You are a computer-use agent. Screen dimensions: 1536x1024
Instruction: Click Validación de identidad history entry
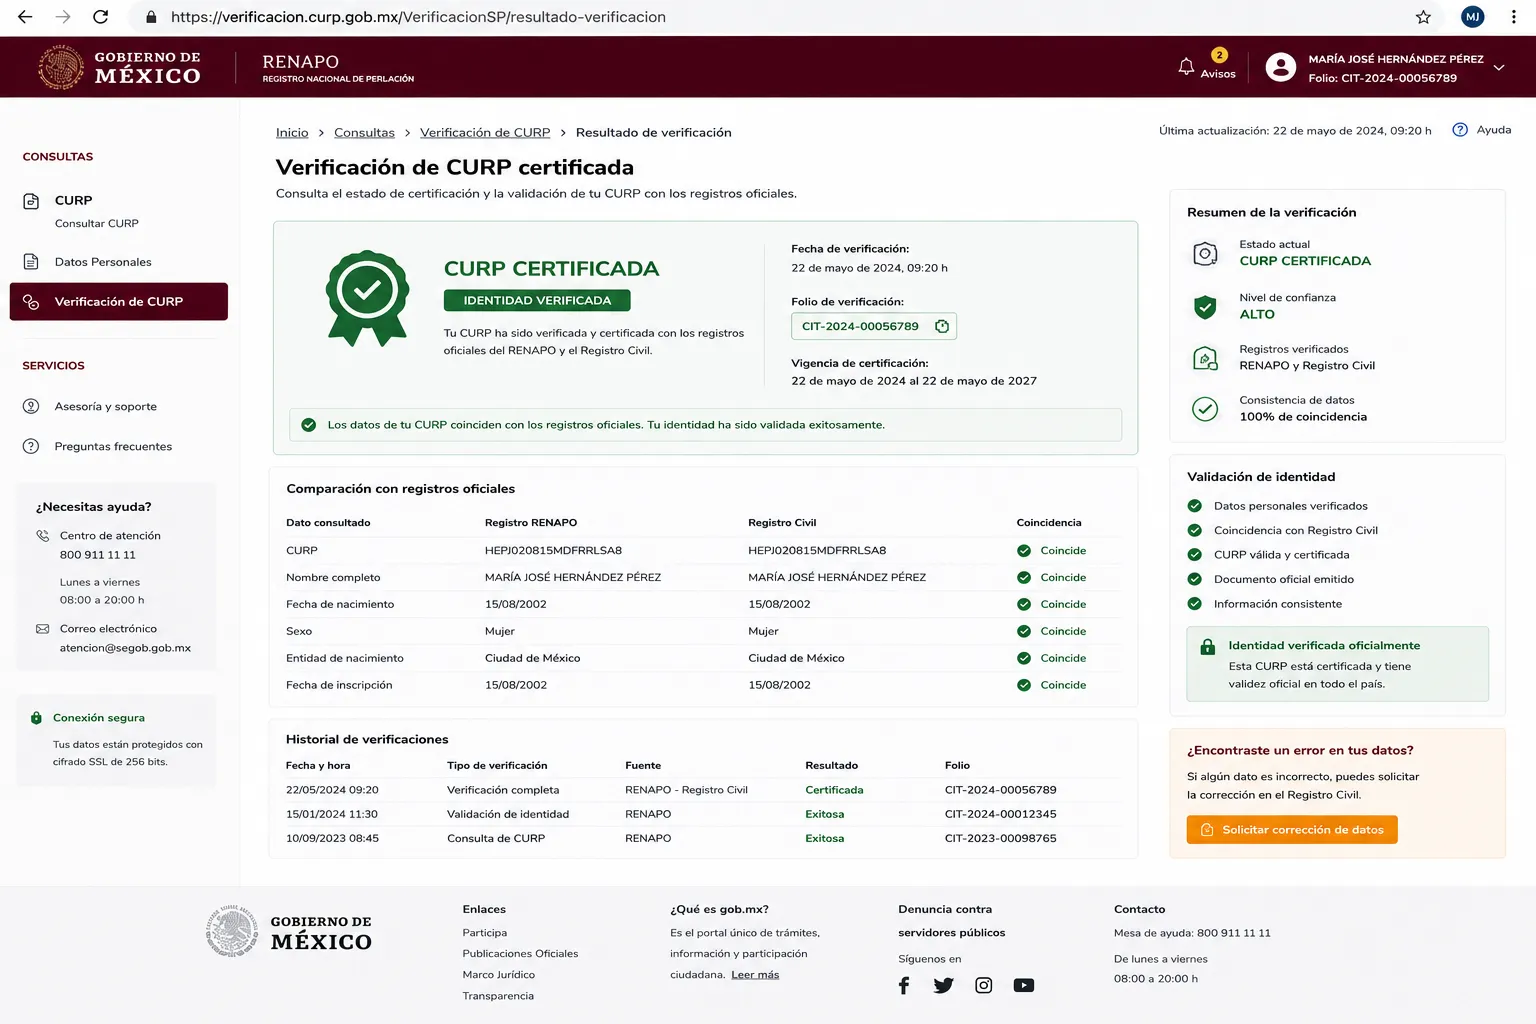click(x=508, y=814)
